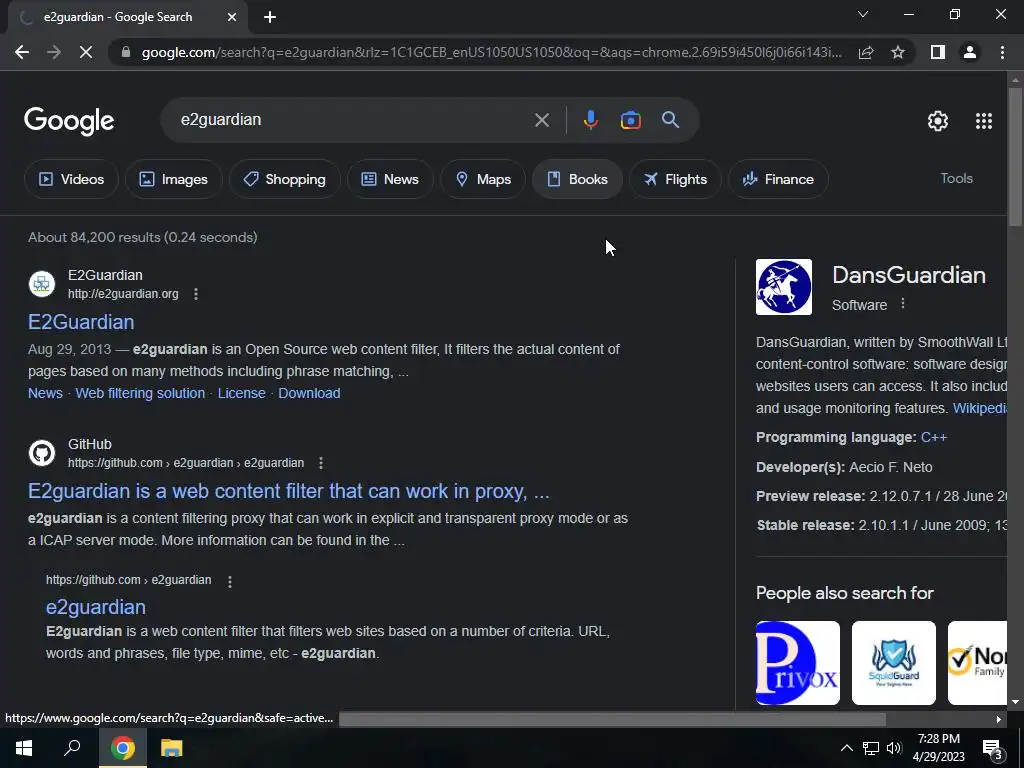Click the DansGuardian knight logo
Screen dimensions: 1024x768
[x=784, y=287]
